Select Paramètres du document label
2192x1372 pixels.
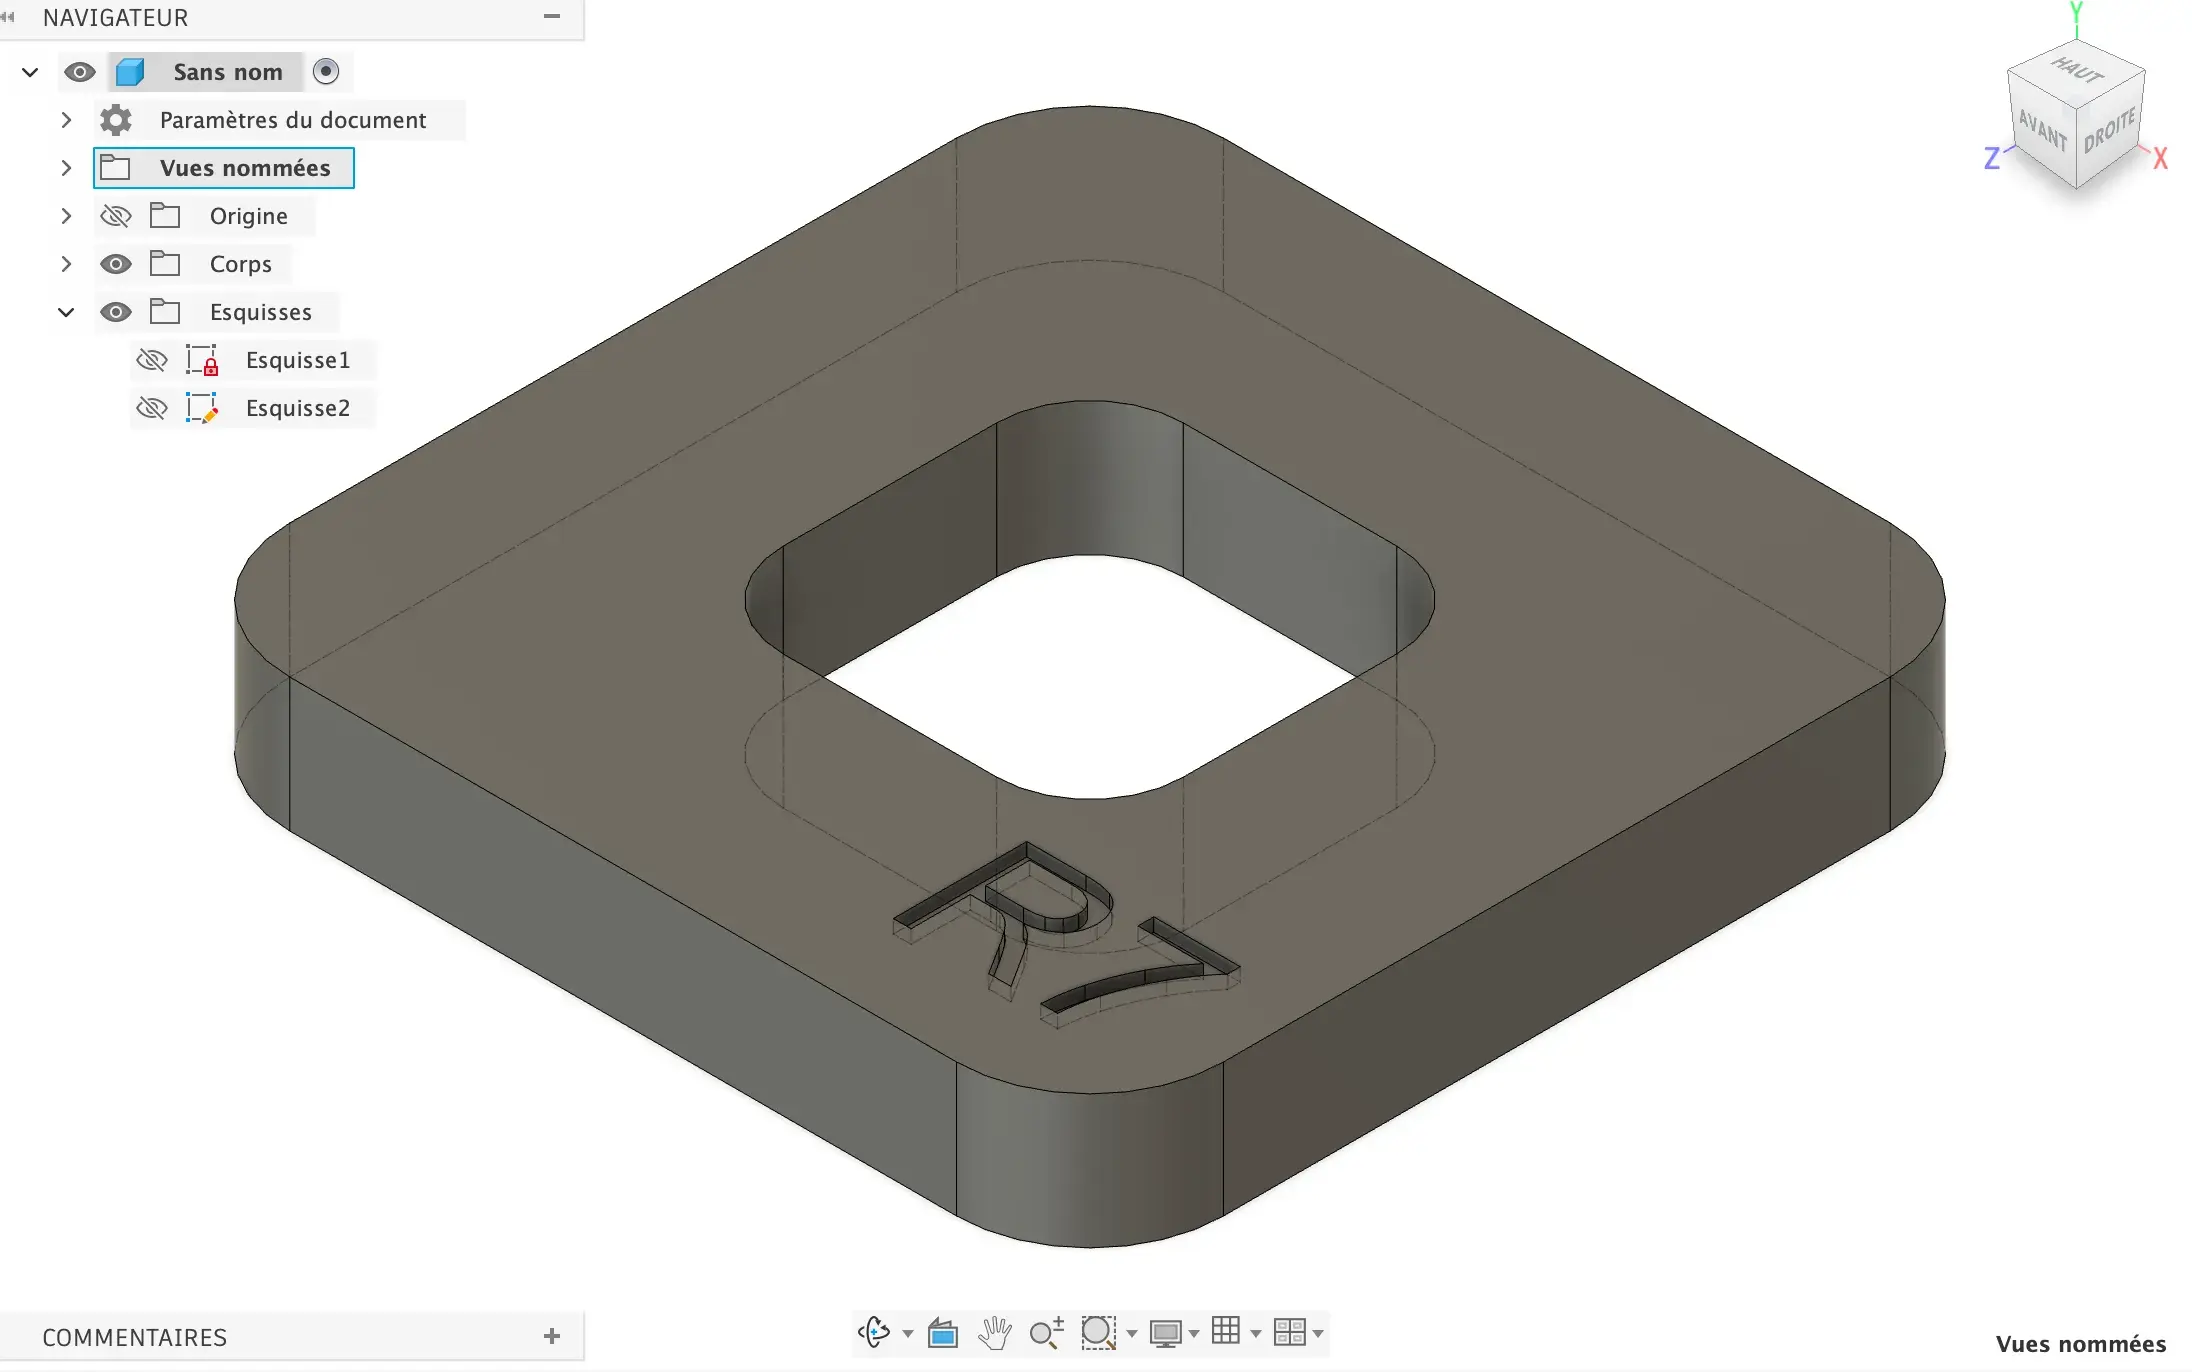293,120
